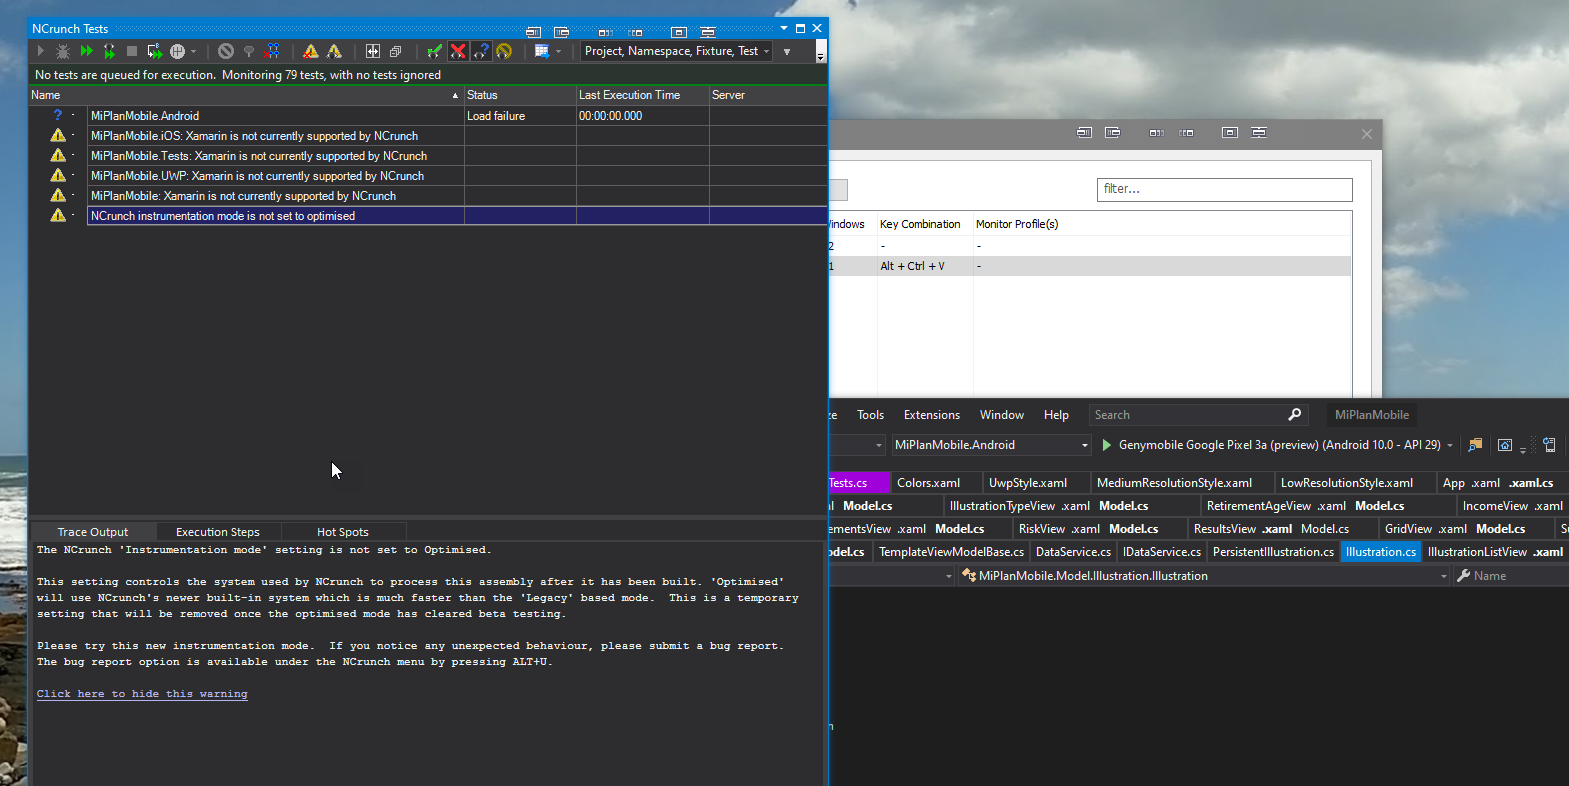1569x786 pixels.
Task: Toggle visibility of passing tests filter
Action: pos(434,51)
